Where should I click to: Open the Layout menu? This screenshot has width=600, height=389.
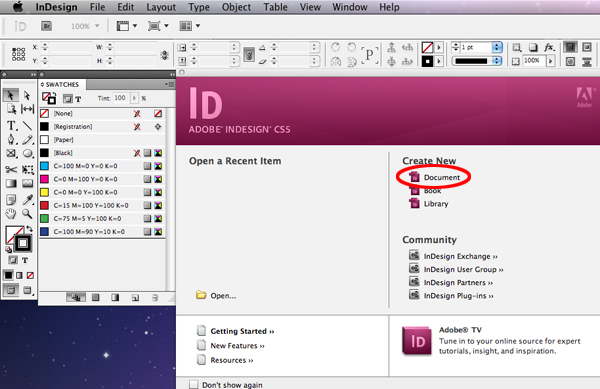pos(161,7)
